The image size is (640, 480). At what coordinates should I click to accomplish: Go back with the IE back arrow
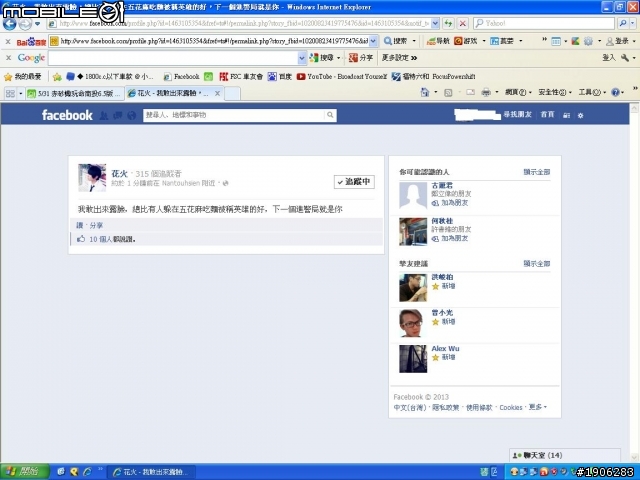point(9,24)
